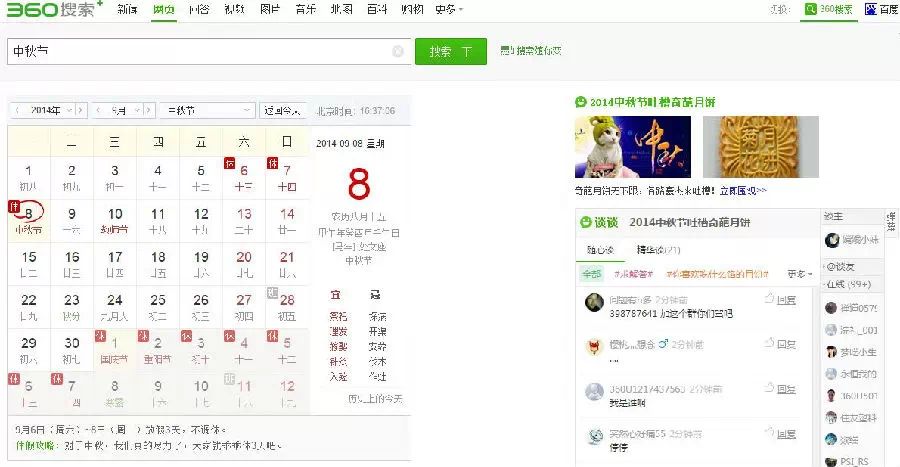
Task: Clear the search box with the X icon
Action: 397,52
